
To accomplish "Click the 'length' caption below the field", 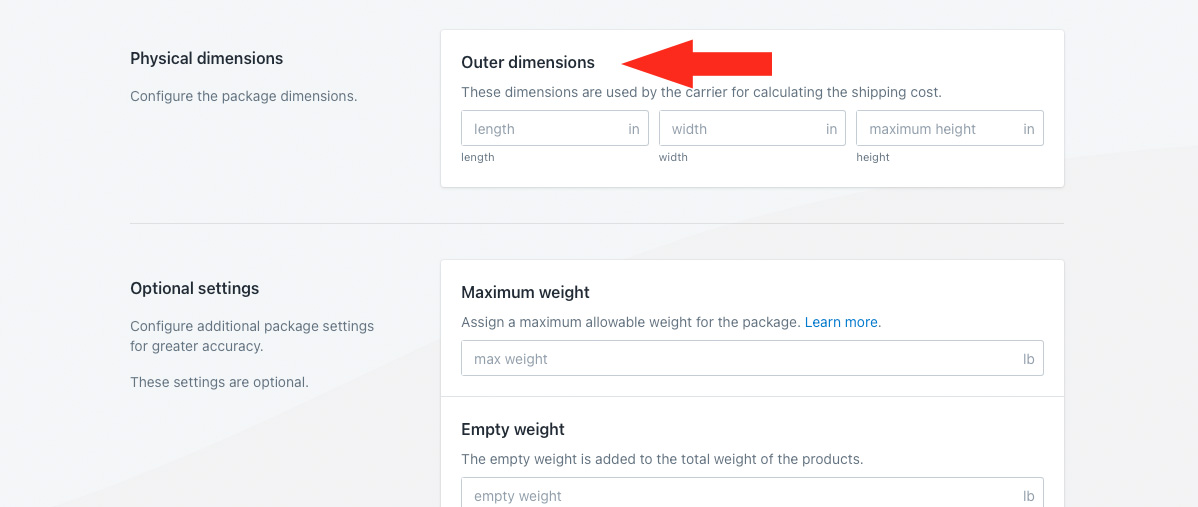I will [x=478, y=157].
